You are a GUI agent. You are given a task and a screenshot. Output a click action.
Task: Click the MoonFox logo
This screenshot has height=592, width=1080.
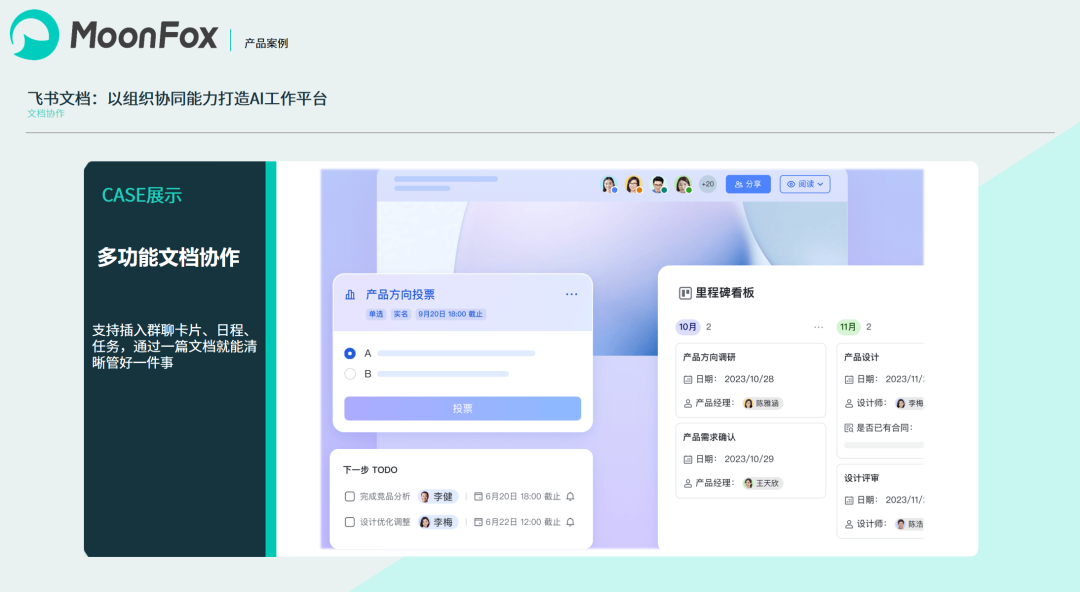tap(114, 35)
